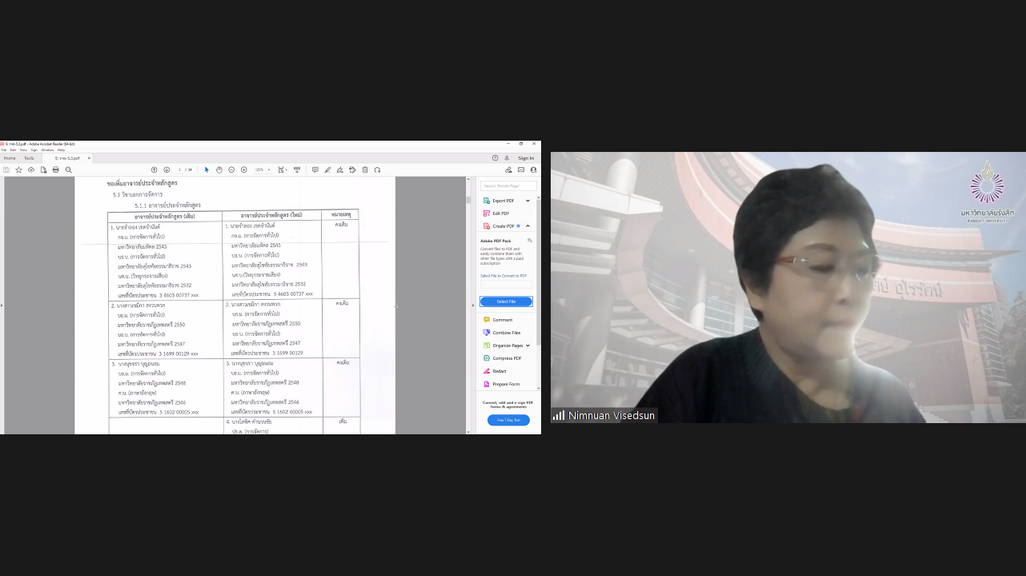Screen dimensions: 1026x576
Task: Click the share link icon
Action: tap(508, 170)
